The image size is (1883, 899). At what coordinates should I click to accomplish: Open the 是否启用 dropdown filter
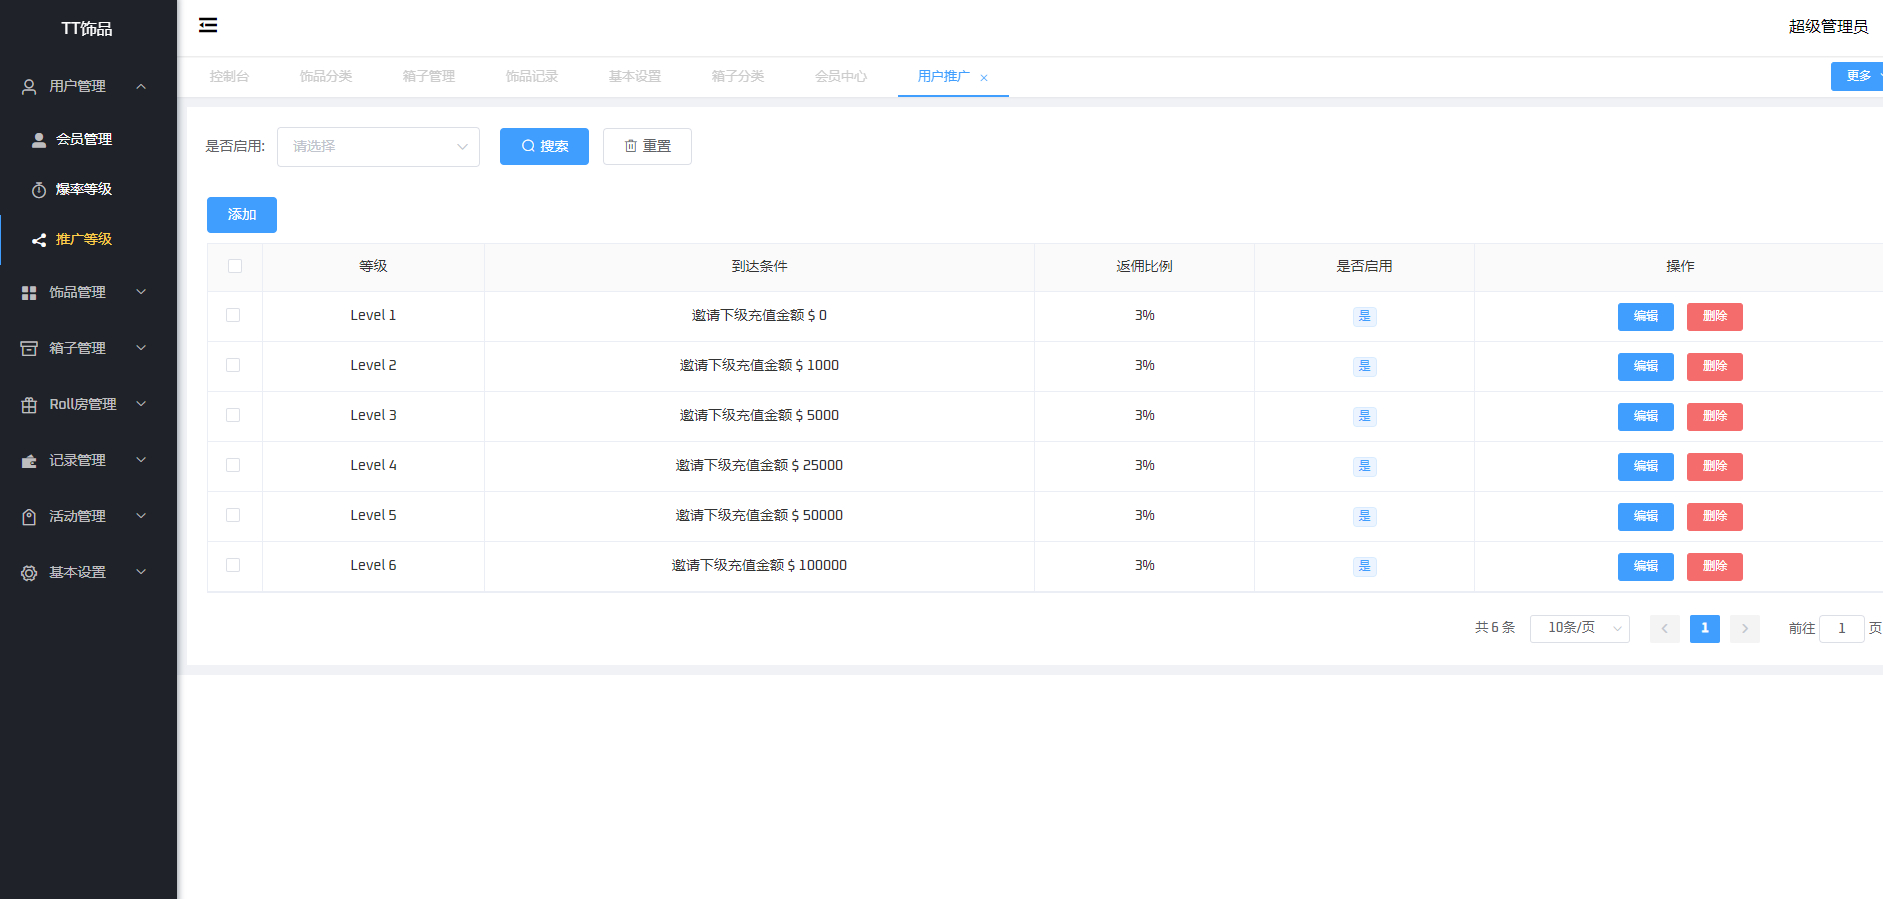pyautogui.click(x=378, y=147)
